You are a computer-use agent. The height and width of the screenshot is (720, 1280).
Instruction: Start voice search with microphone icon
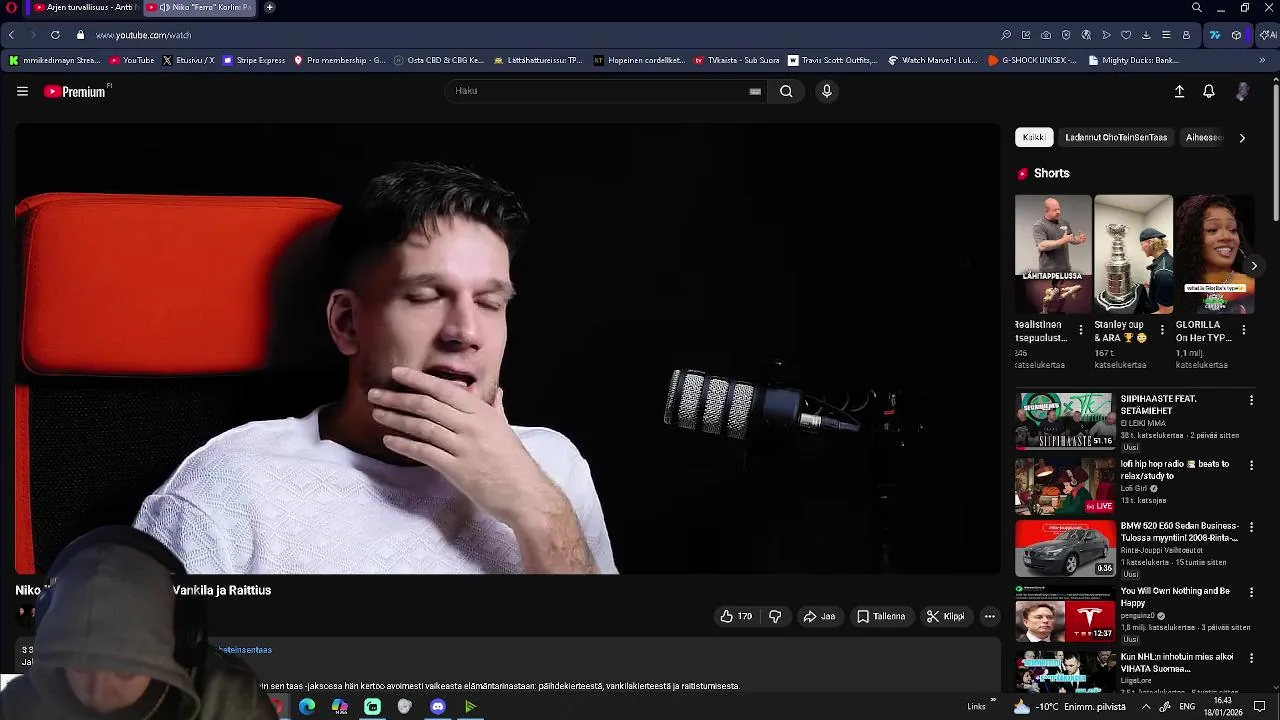pos(826,91)
